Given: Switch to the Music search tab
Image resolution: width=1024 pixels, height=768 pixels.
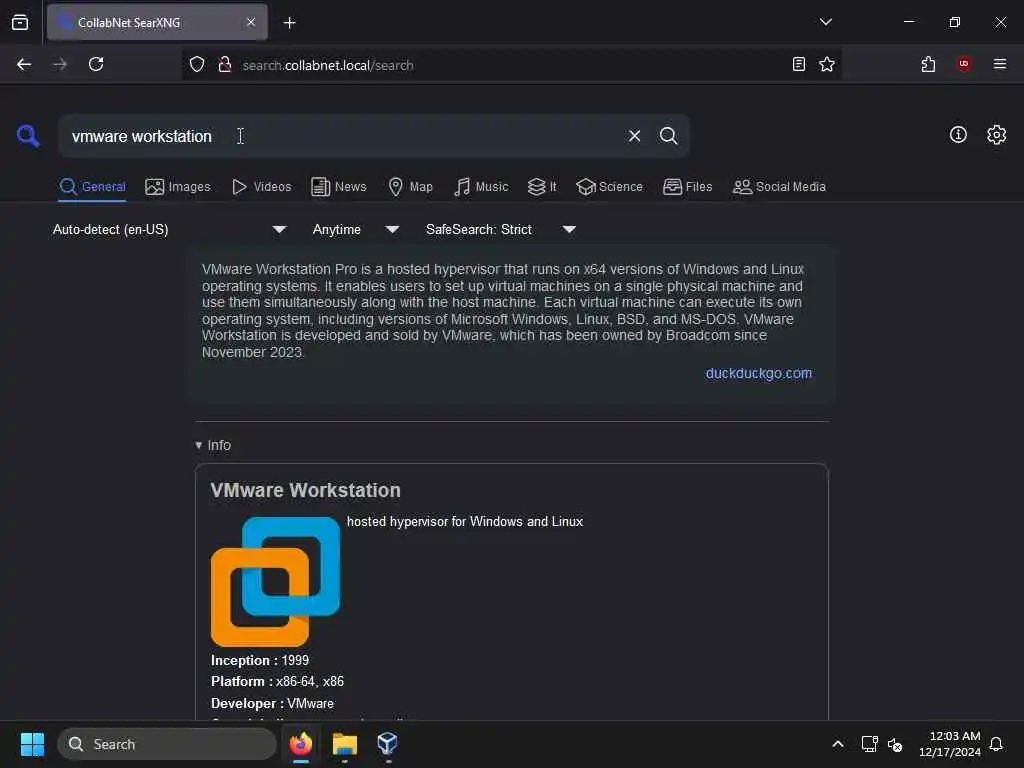Looking at the screenshot, I should [481, 187].
